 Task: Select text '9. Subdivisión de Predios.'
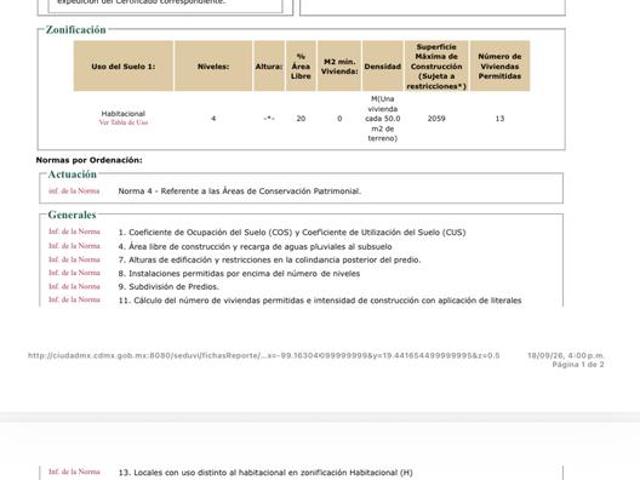pyautogui.click(x=168, y=287)
